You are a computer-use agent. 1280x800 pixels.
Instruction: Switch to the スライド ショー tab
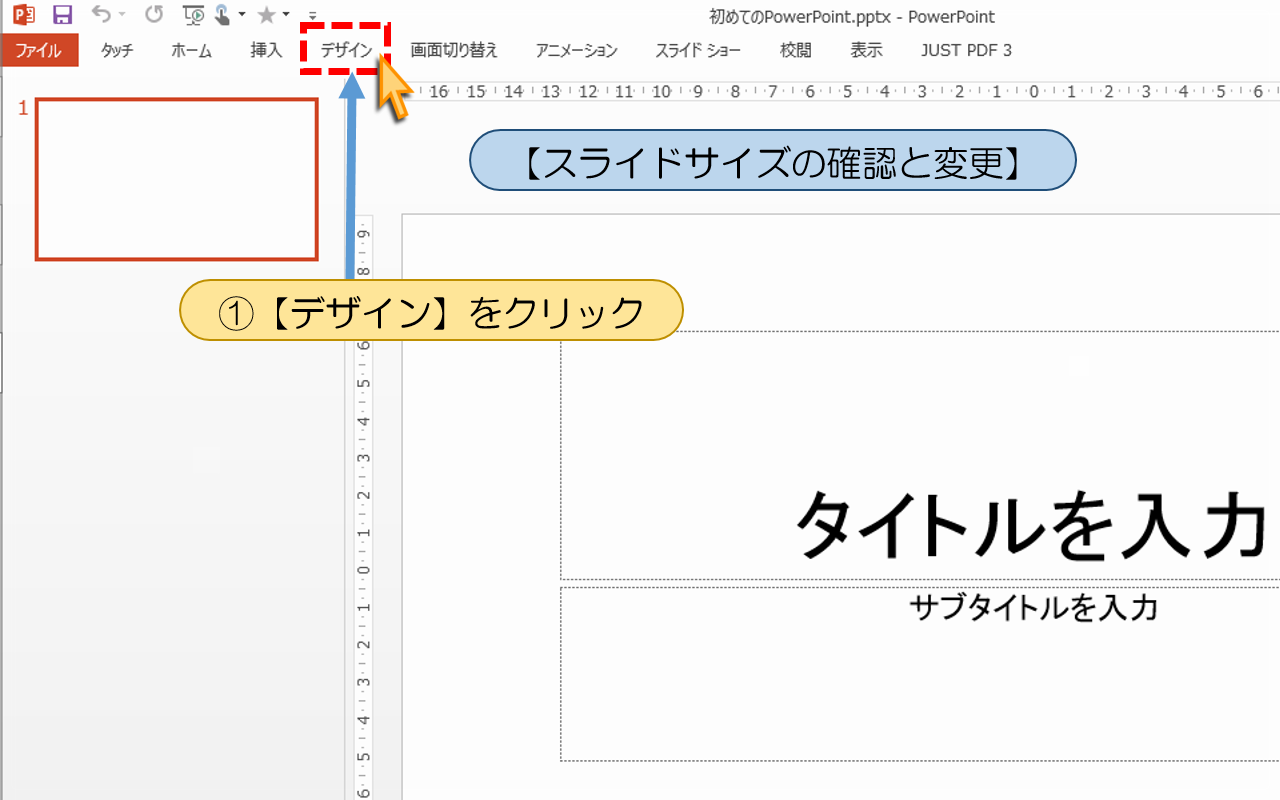coord(698,49)
